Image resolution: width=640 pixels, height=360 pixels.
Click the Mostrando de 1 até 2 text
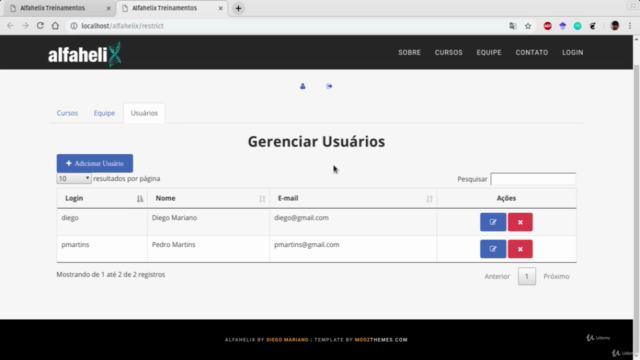111,274
